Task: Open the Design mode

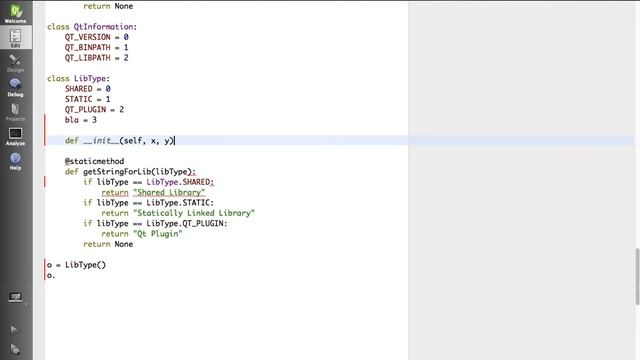Action: coord(16,62)
